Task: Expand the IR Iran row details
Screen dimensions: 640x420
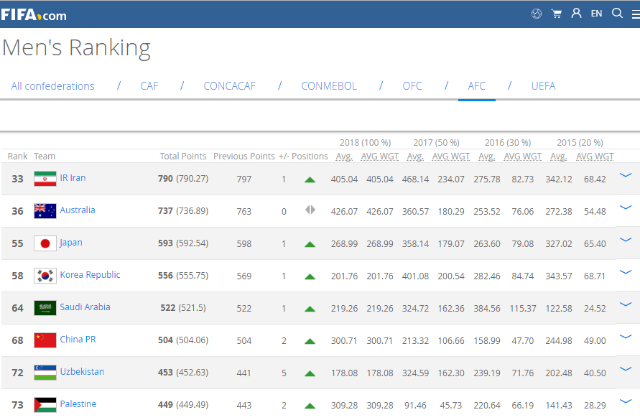Action: point(625,176)
